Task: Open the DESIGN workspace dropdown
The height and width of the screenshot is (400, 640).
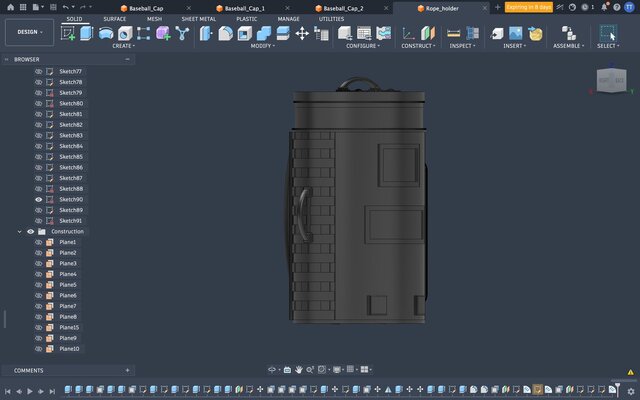Action: 29,32
